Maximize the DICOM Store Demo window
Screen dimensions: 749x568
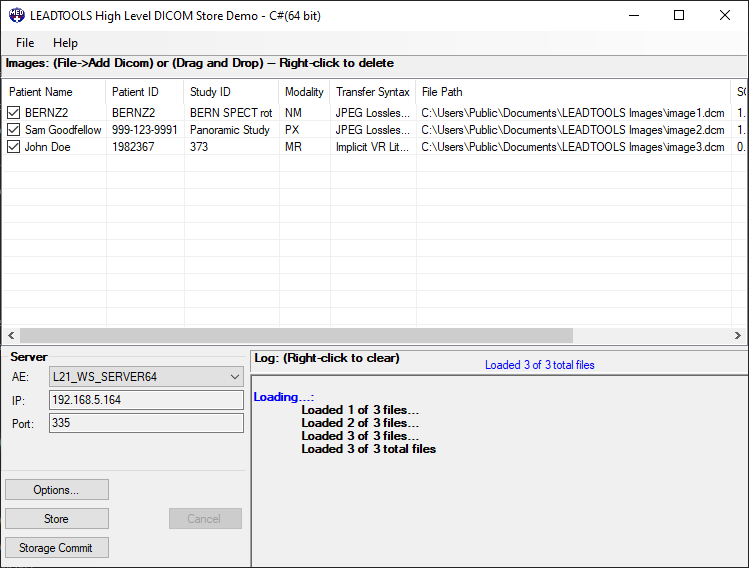coord(679,15)
